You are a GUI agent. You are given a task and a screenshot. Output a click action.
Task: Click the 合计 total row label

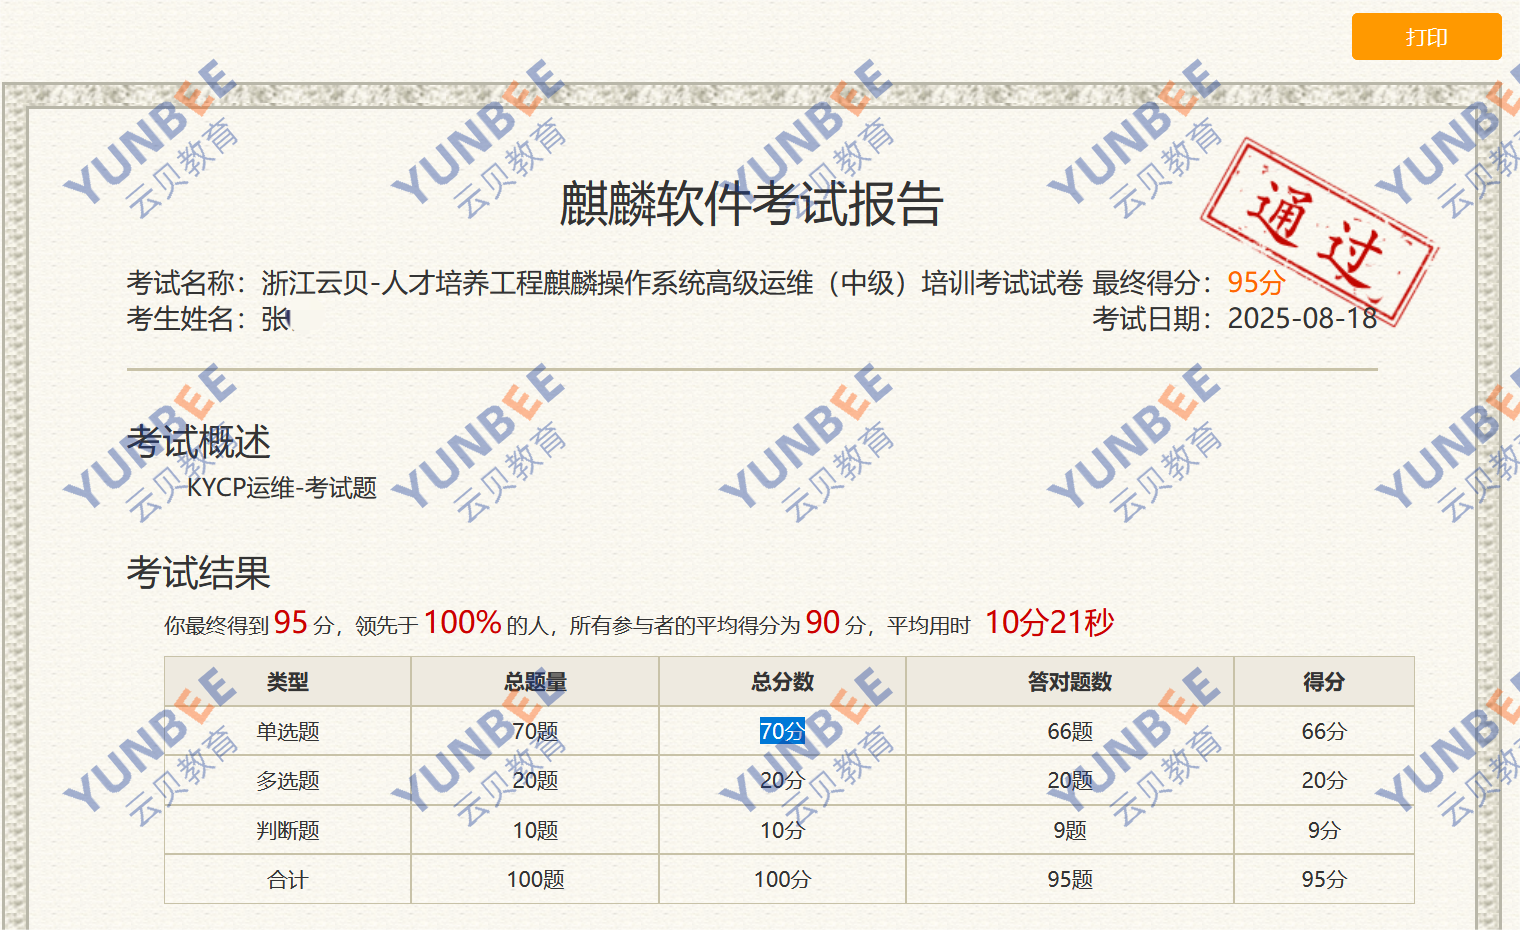[288, 880]
